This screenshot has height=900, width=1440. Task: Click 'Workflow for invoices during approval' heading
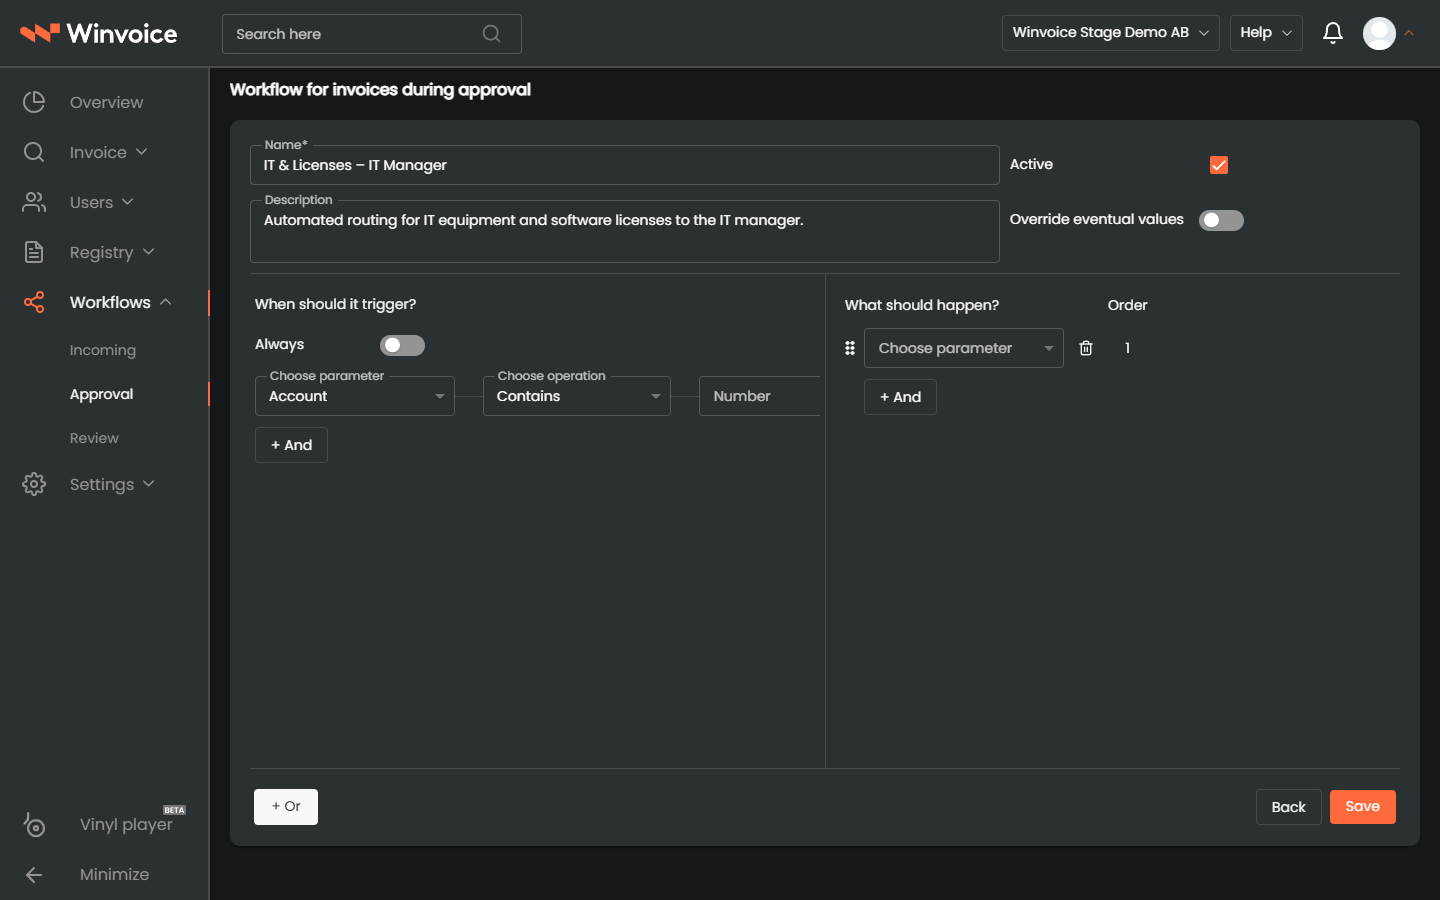click(380, 90)
